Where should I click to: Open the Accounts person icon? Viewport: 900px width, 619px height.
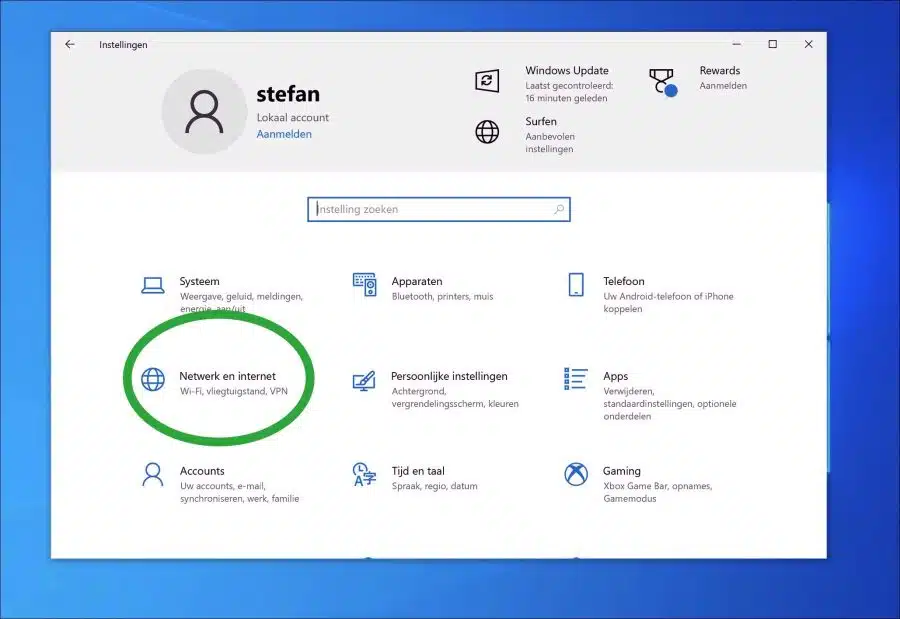pos(153,475)
